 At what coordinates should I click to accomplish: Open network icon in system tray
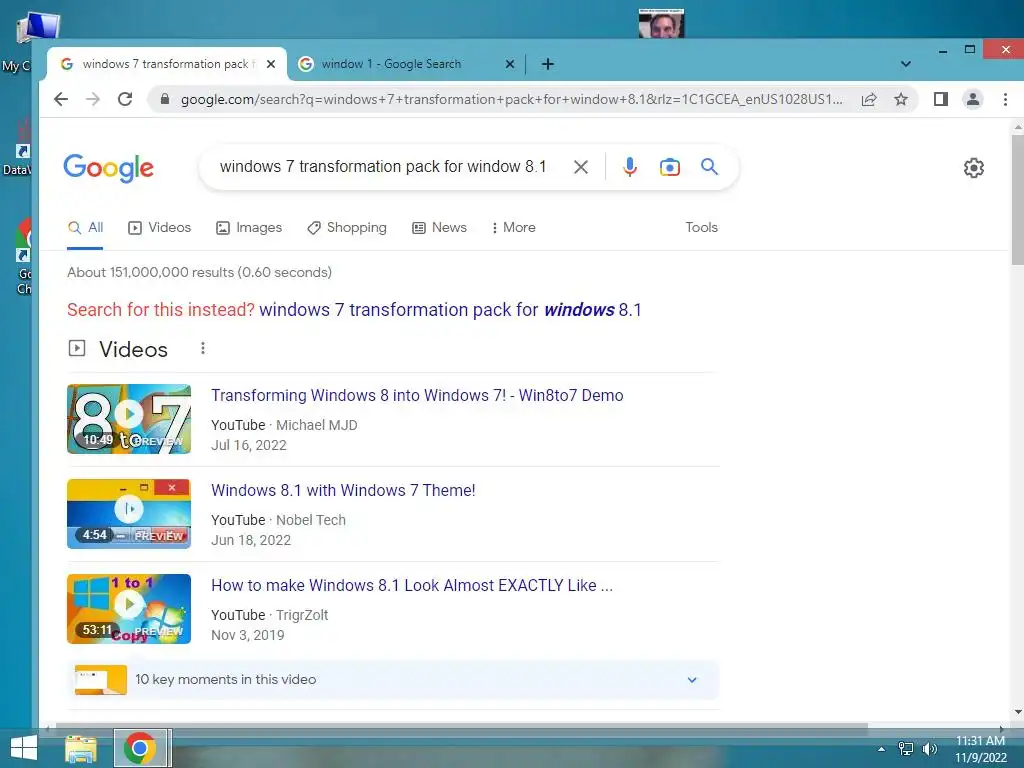[x=906, y=749]
